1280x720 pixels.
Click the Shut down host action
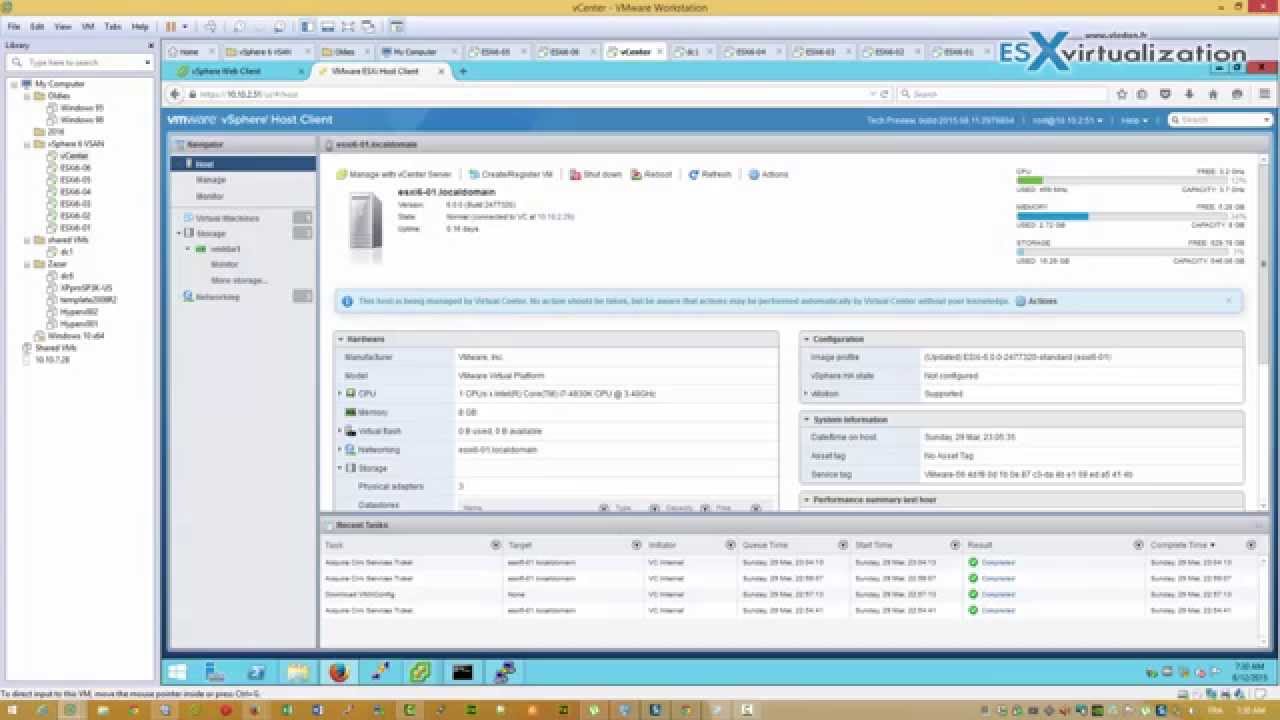coord(596,174)
